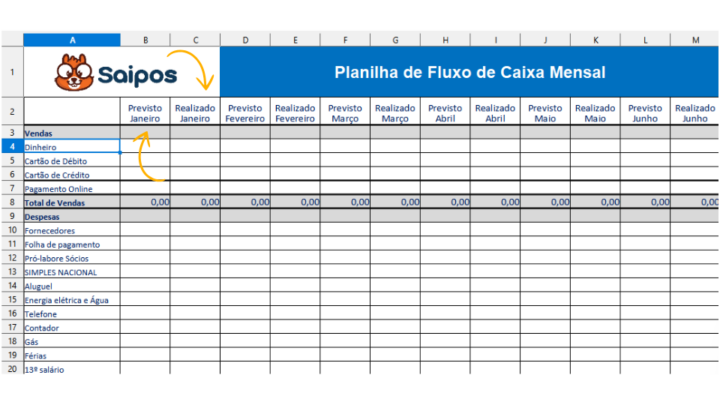
Task: Click the Dinheiro cell
Action: pyautogui.click(x=72, y=146)
